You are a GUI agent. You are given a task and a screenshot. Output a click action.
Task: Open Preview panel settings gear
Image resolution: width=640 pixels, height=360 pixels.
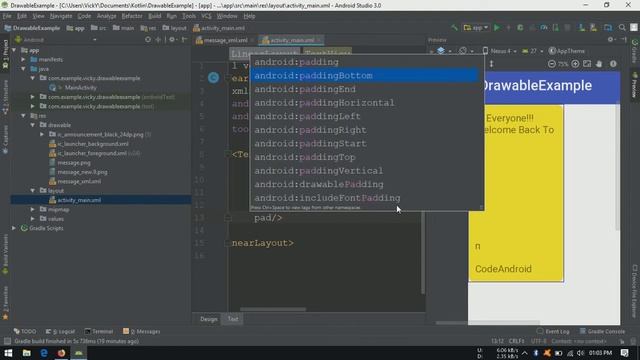click(x=611, y=40)
